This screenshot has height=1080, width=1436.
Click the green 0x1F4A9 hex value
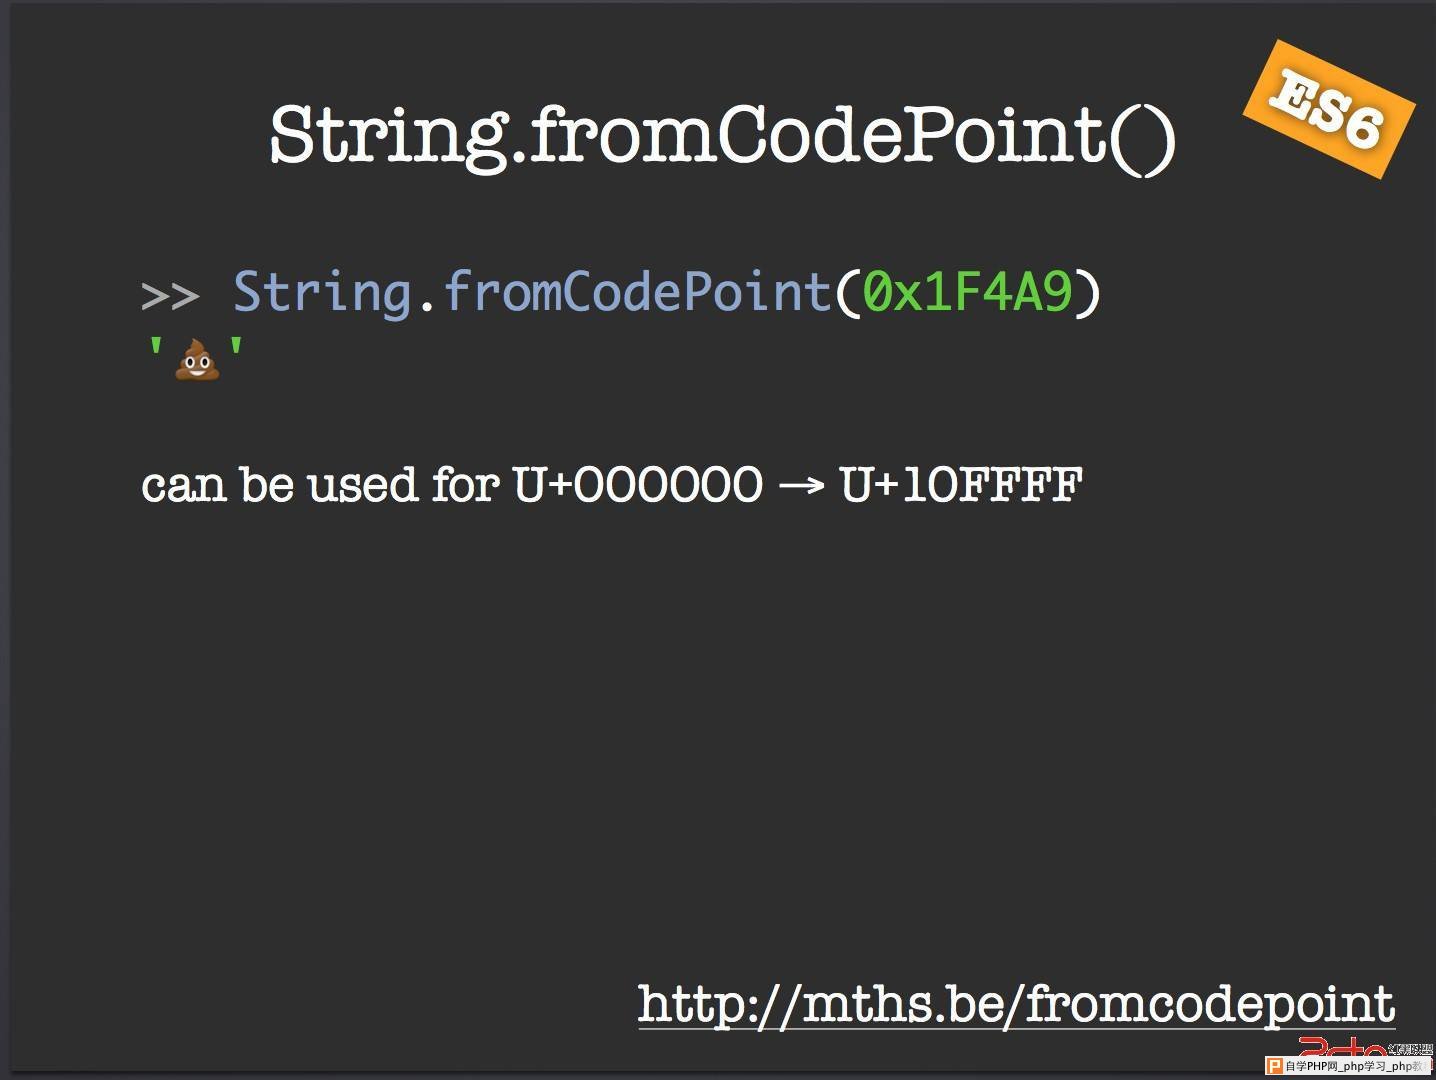[x=968, y=292]
